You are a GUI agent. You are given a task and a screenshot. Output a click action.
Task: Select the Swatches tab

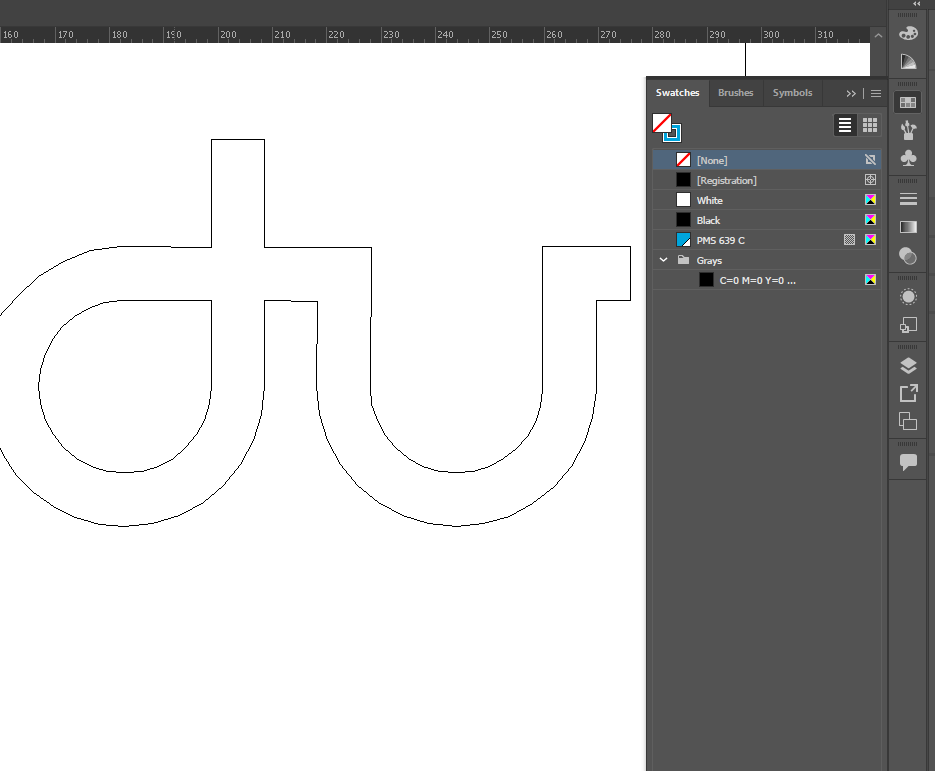coord(677,93)
